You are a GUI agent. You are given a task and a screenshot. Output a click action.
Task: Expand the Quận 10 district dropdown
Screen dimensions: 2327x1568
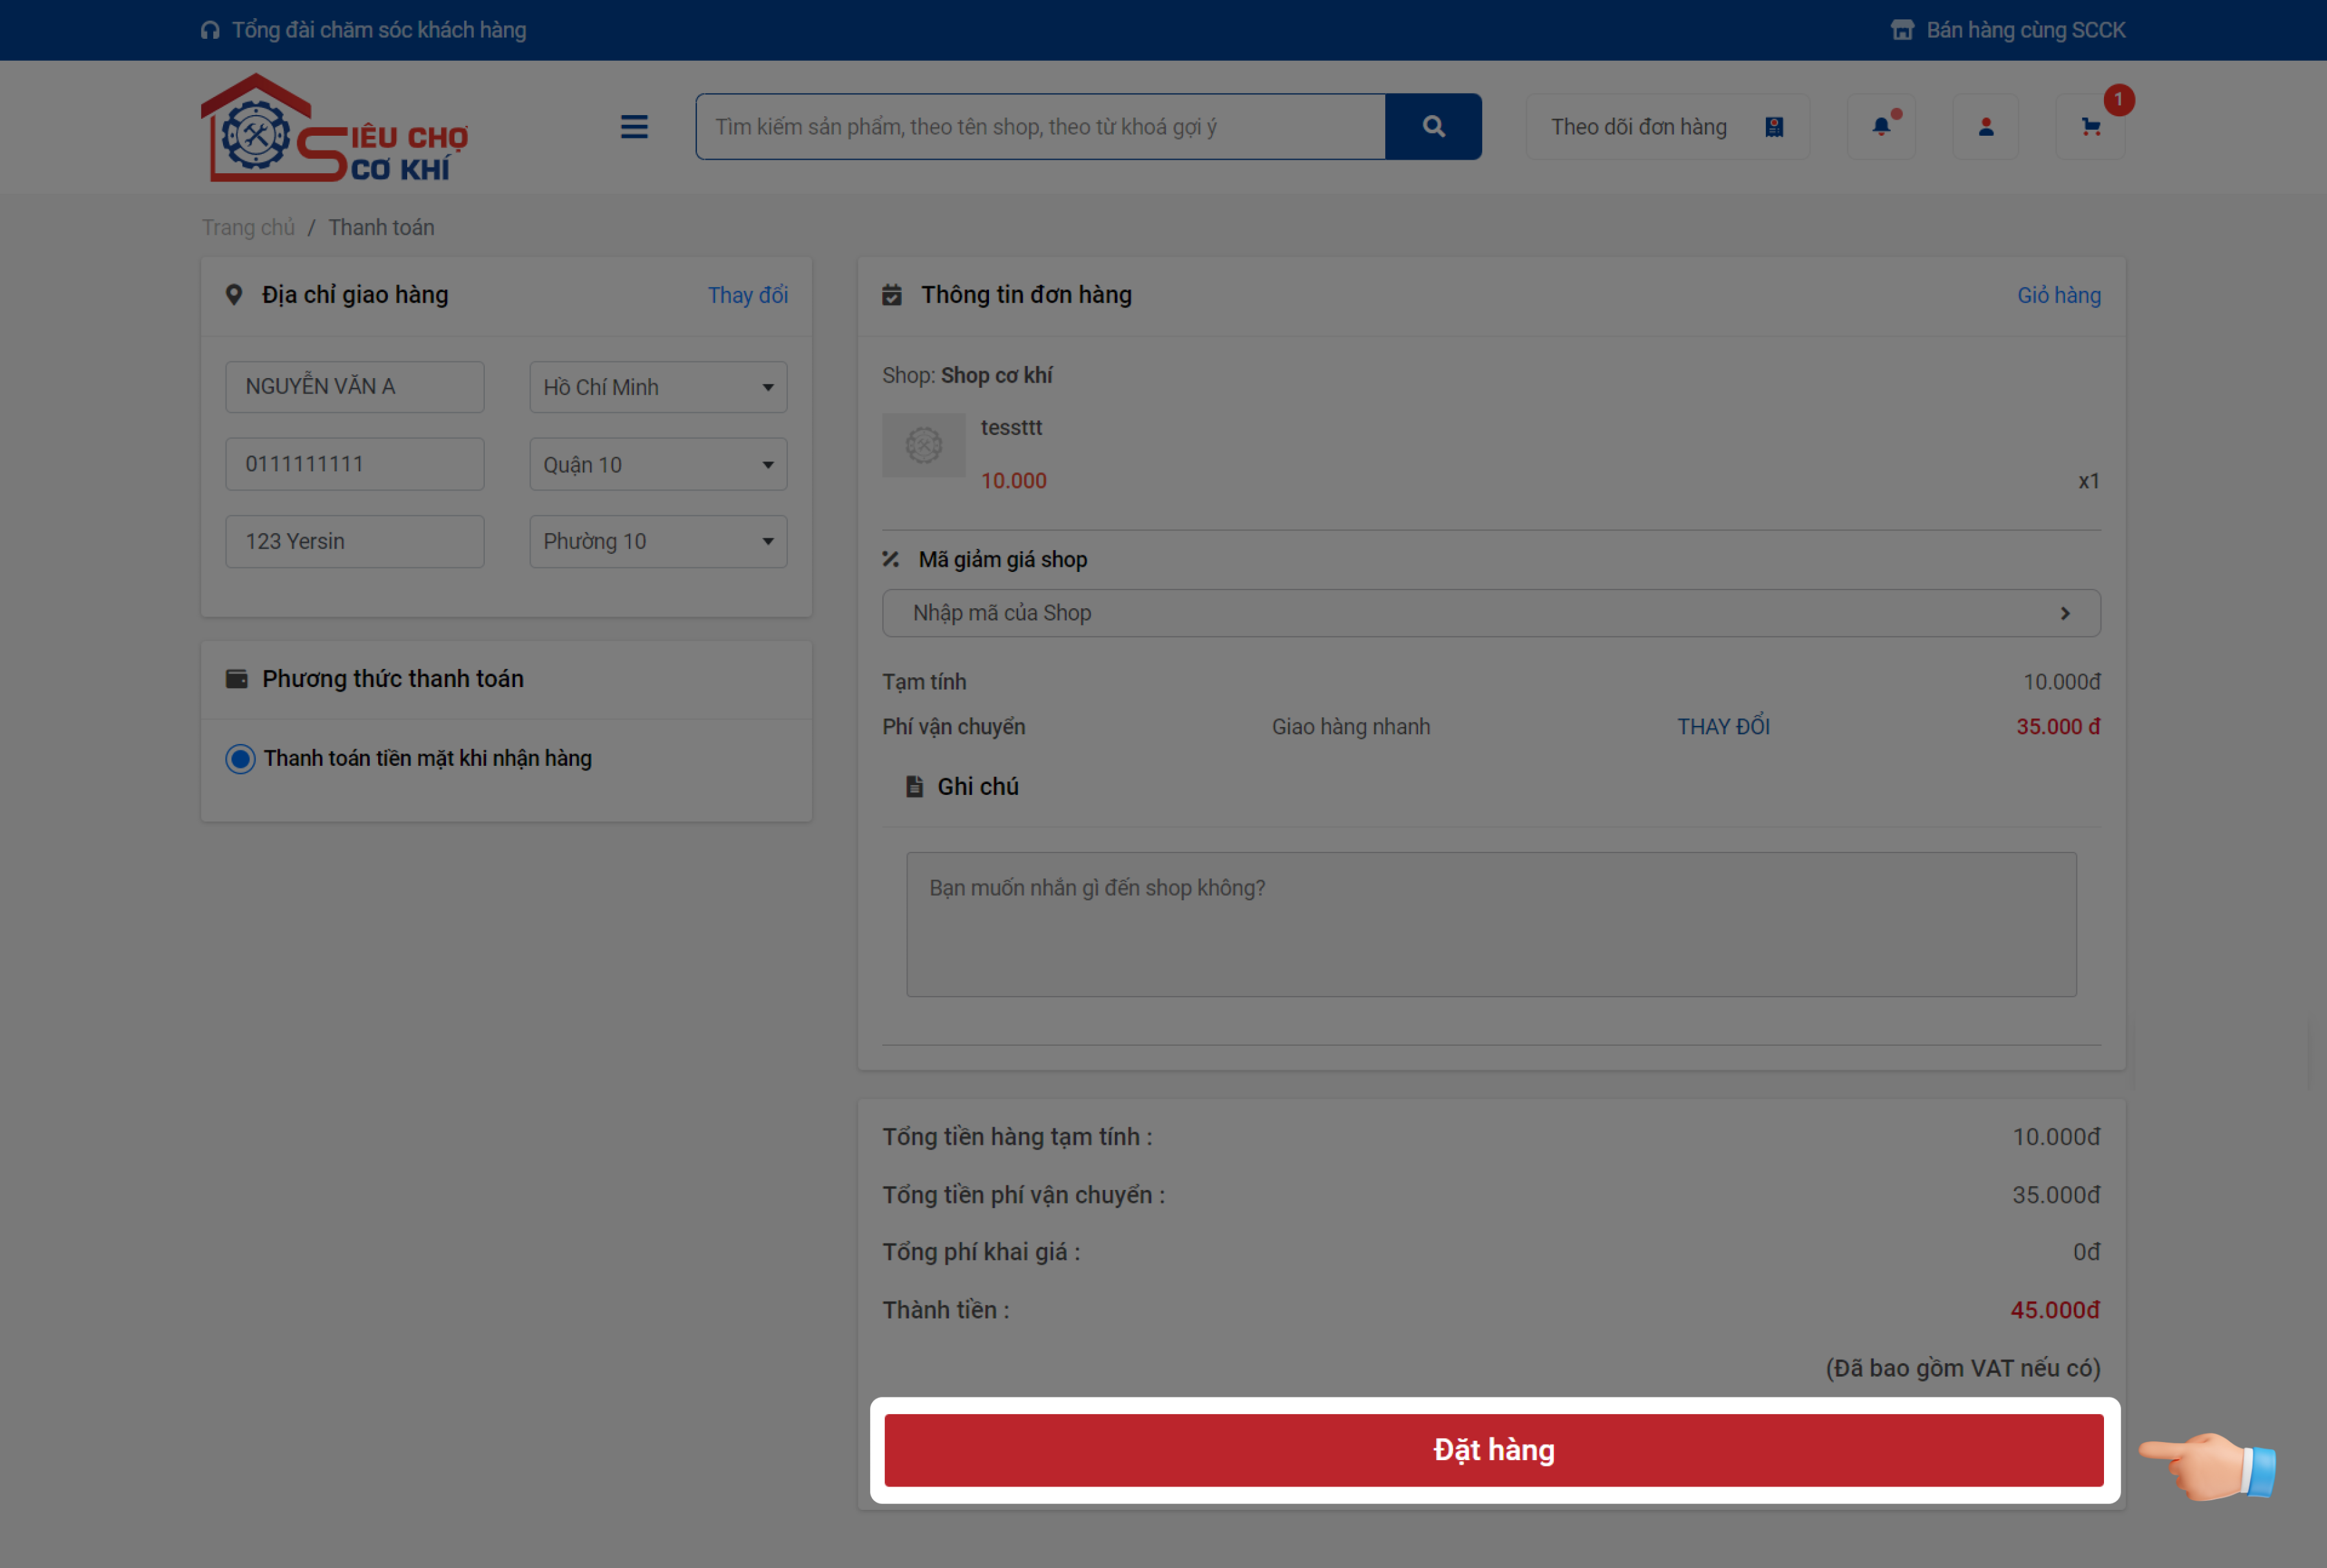click(x=658, y=464)
